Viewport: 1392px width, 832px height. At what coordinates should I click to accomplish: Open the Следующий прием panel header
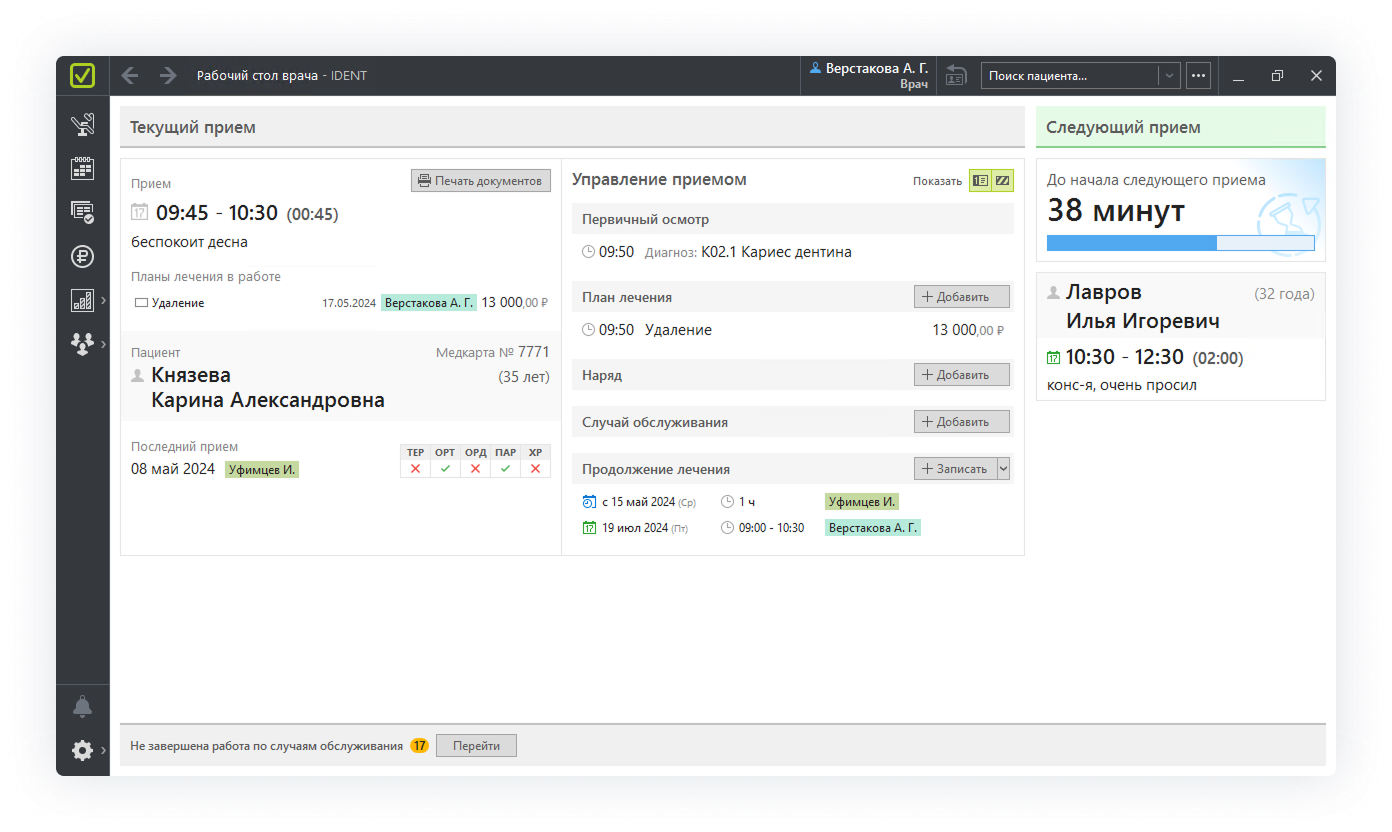click(1181, 127)
